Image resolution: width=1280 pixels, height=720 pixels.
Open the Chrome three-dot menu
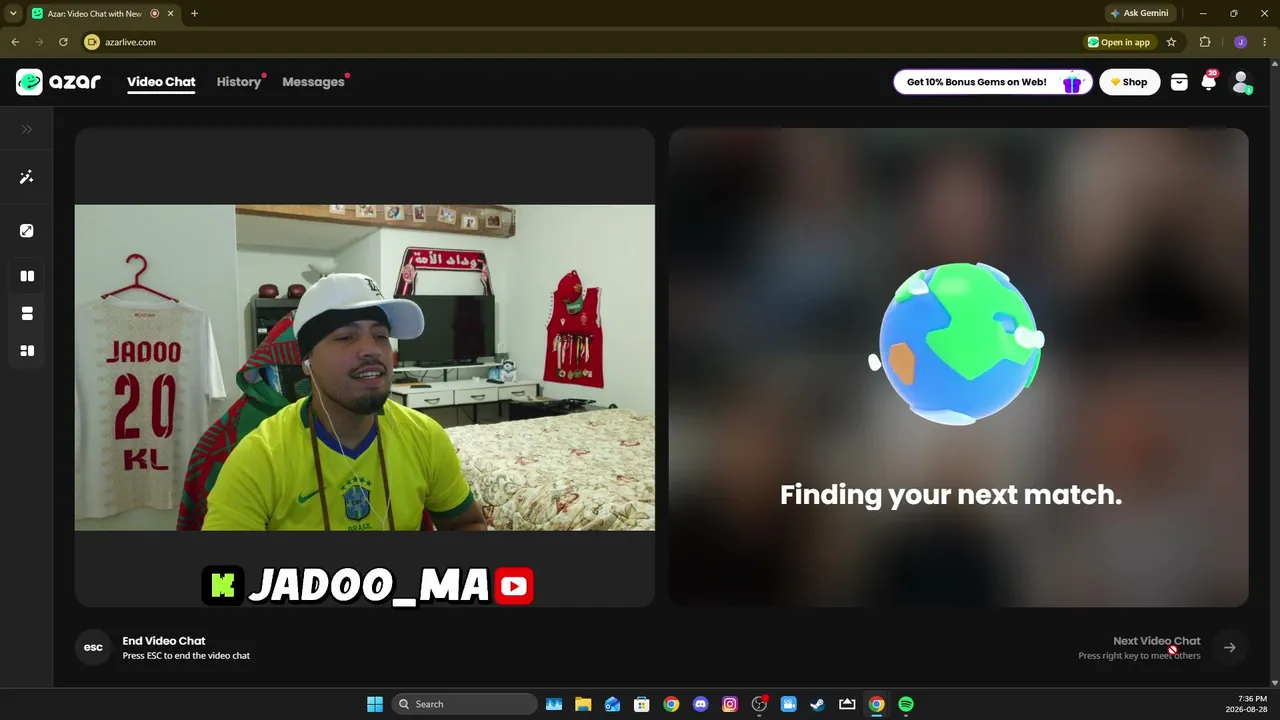(x=1266, y=42)
